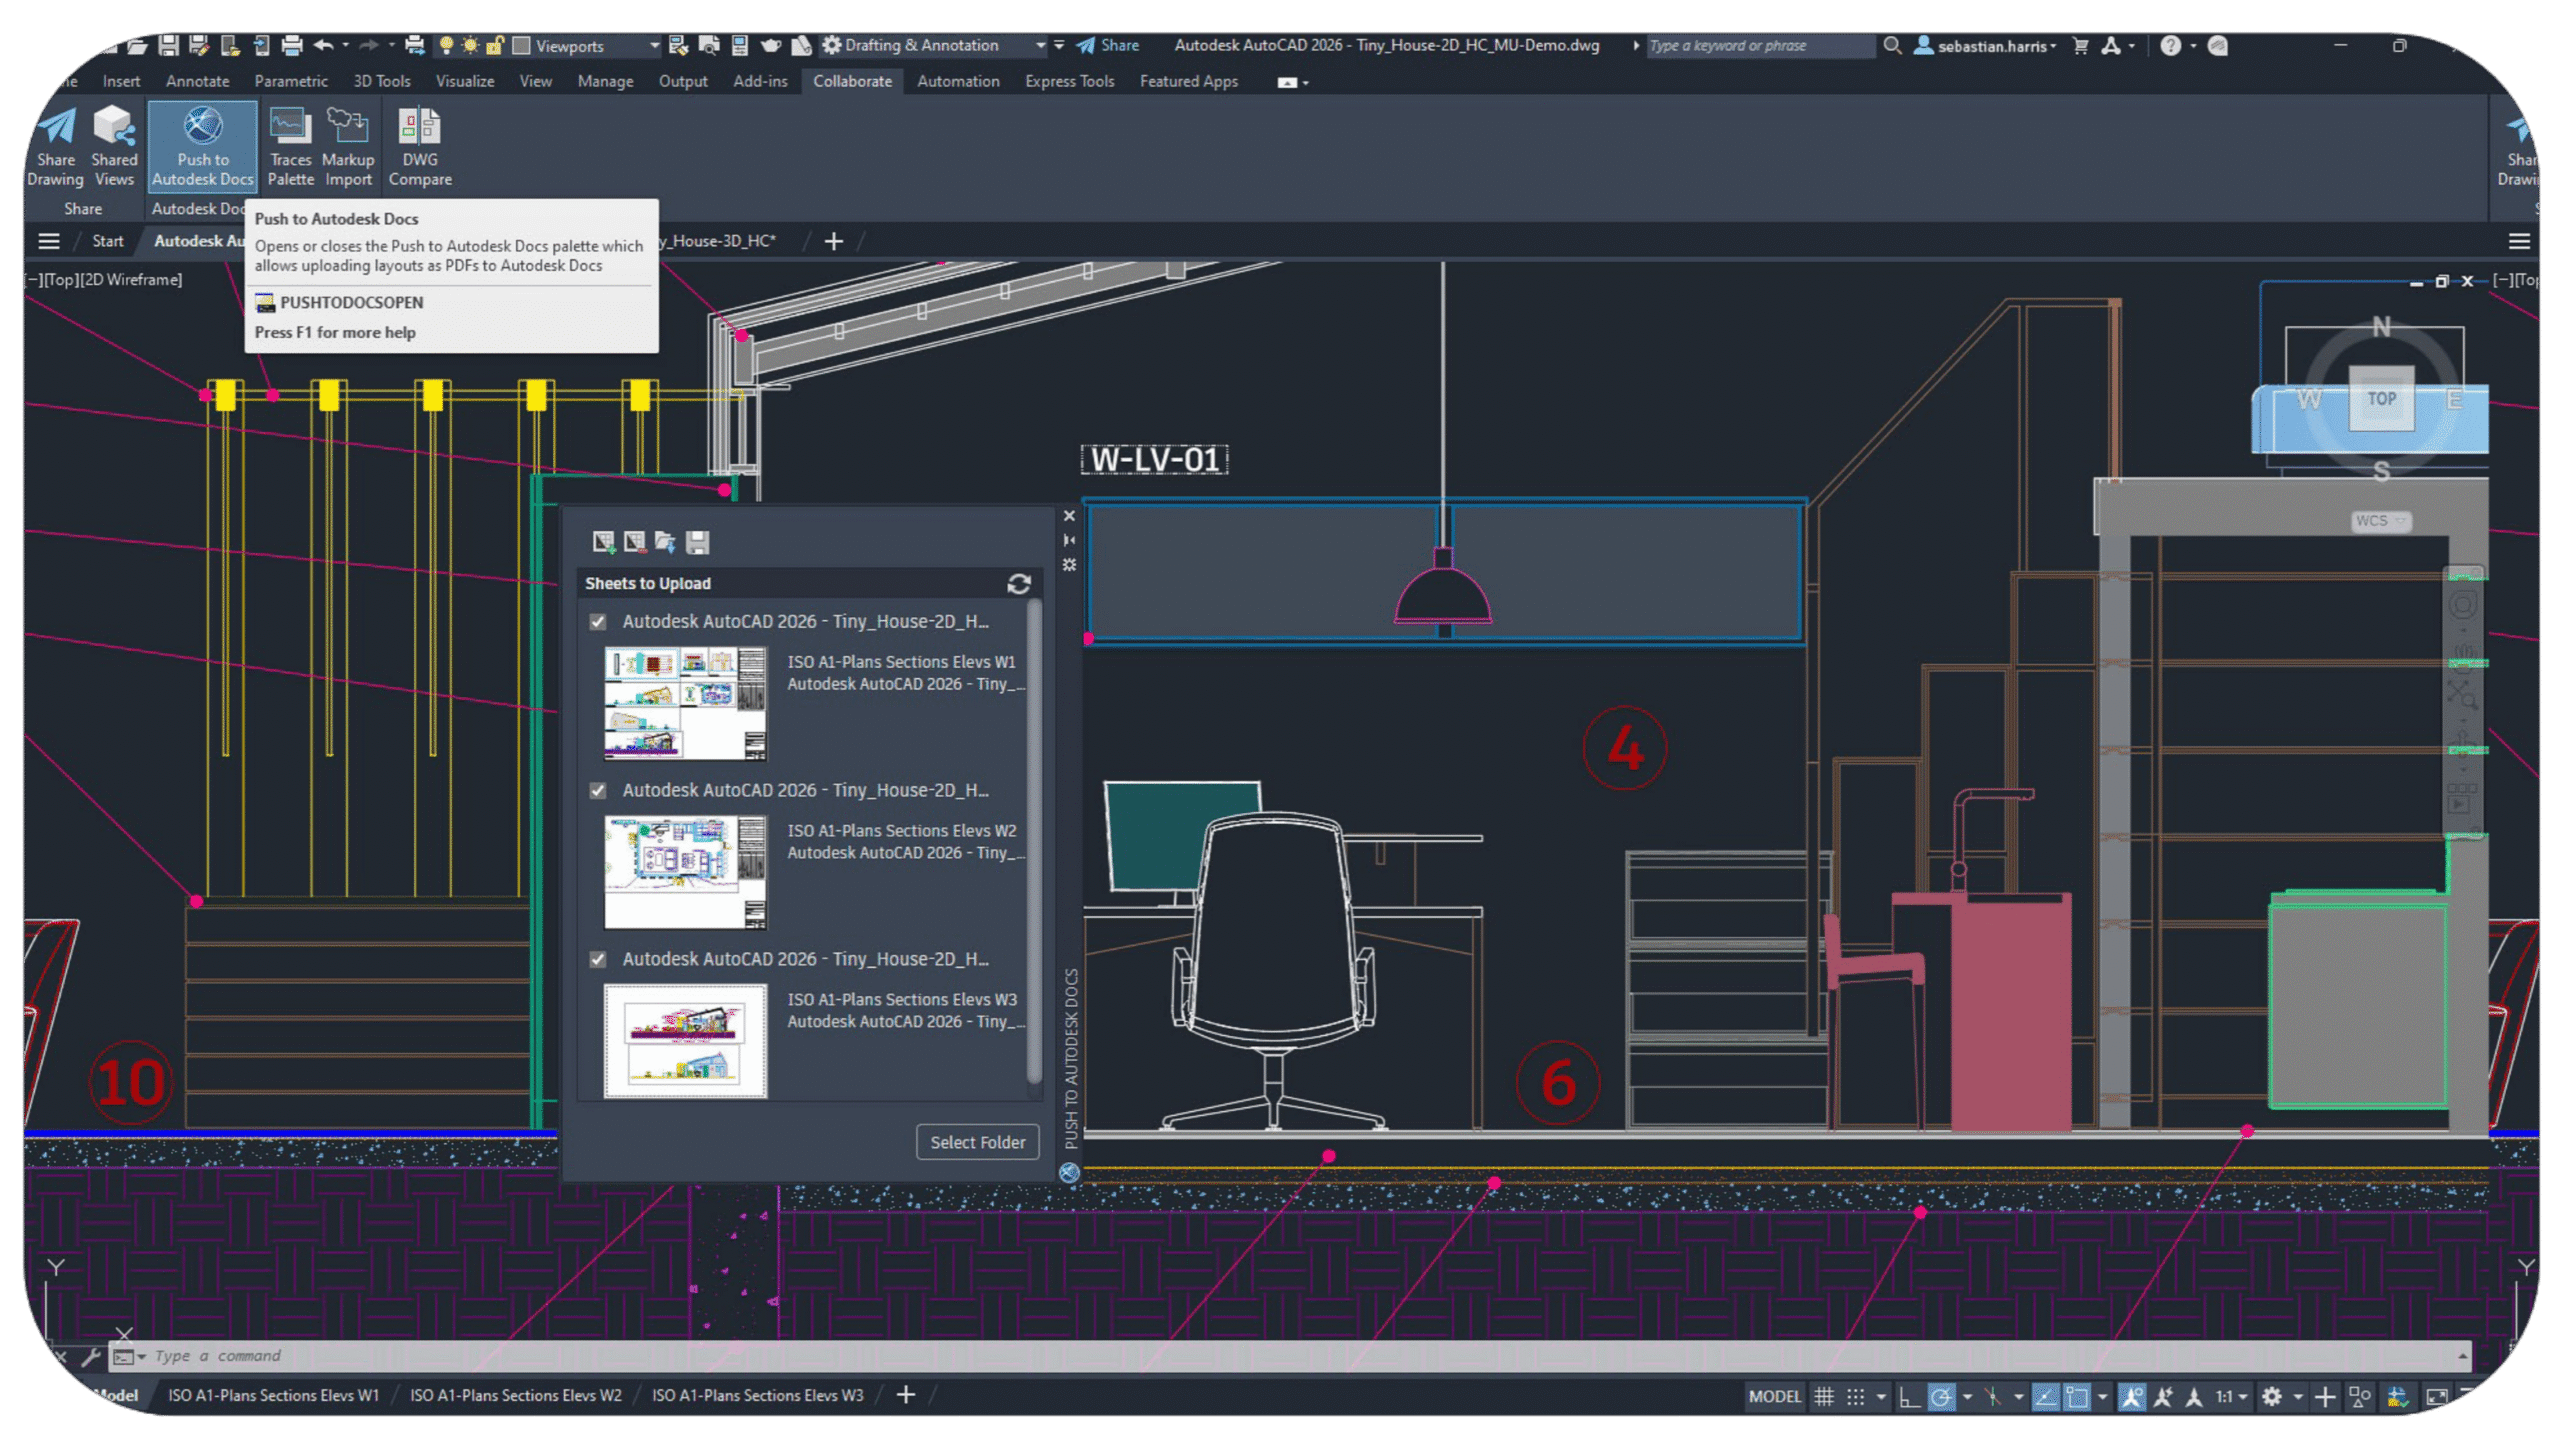Toggle grid display in the status bar

[1825, 1395]
